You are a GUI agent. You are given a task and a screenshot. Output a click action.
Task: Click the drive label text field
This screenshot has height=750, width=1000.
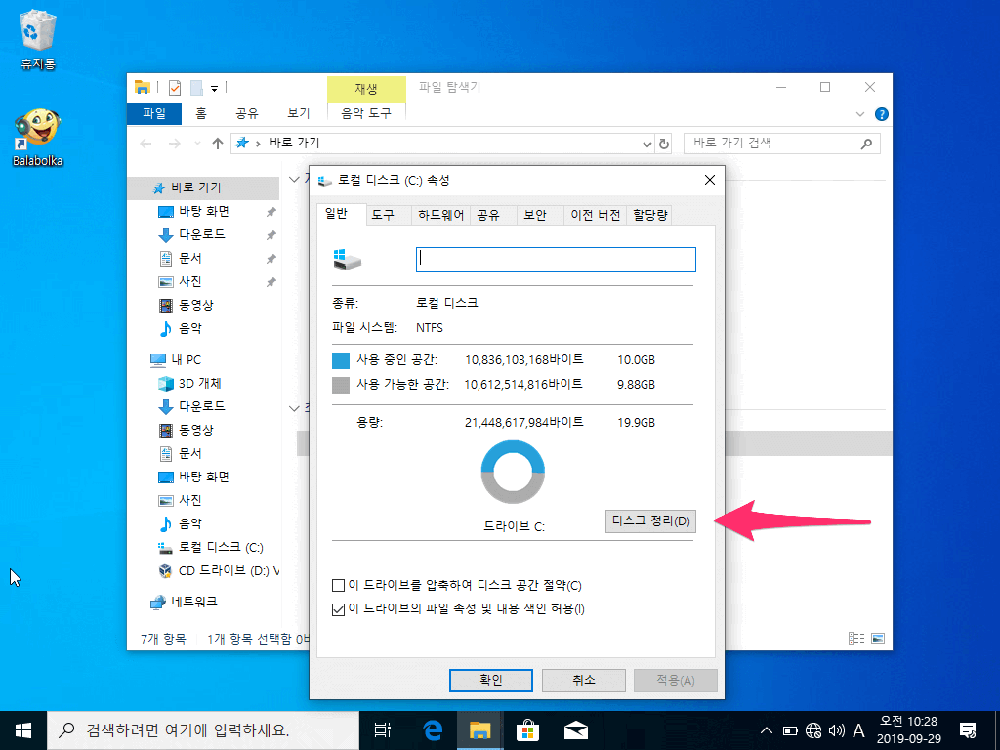pyautogui.click(x=555, y=260)
